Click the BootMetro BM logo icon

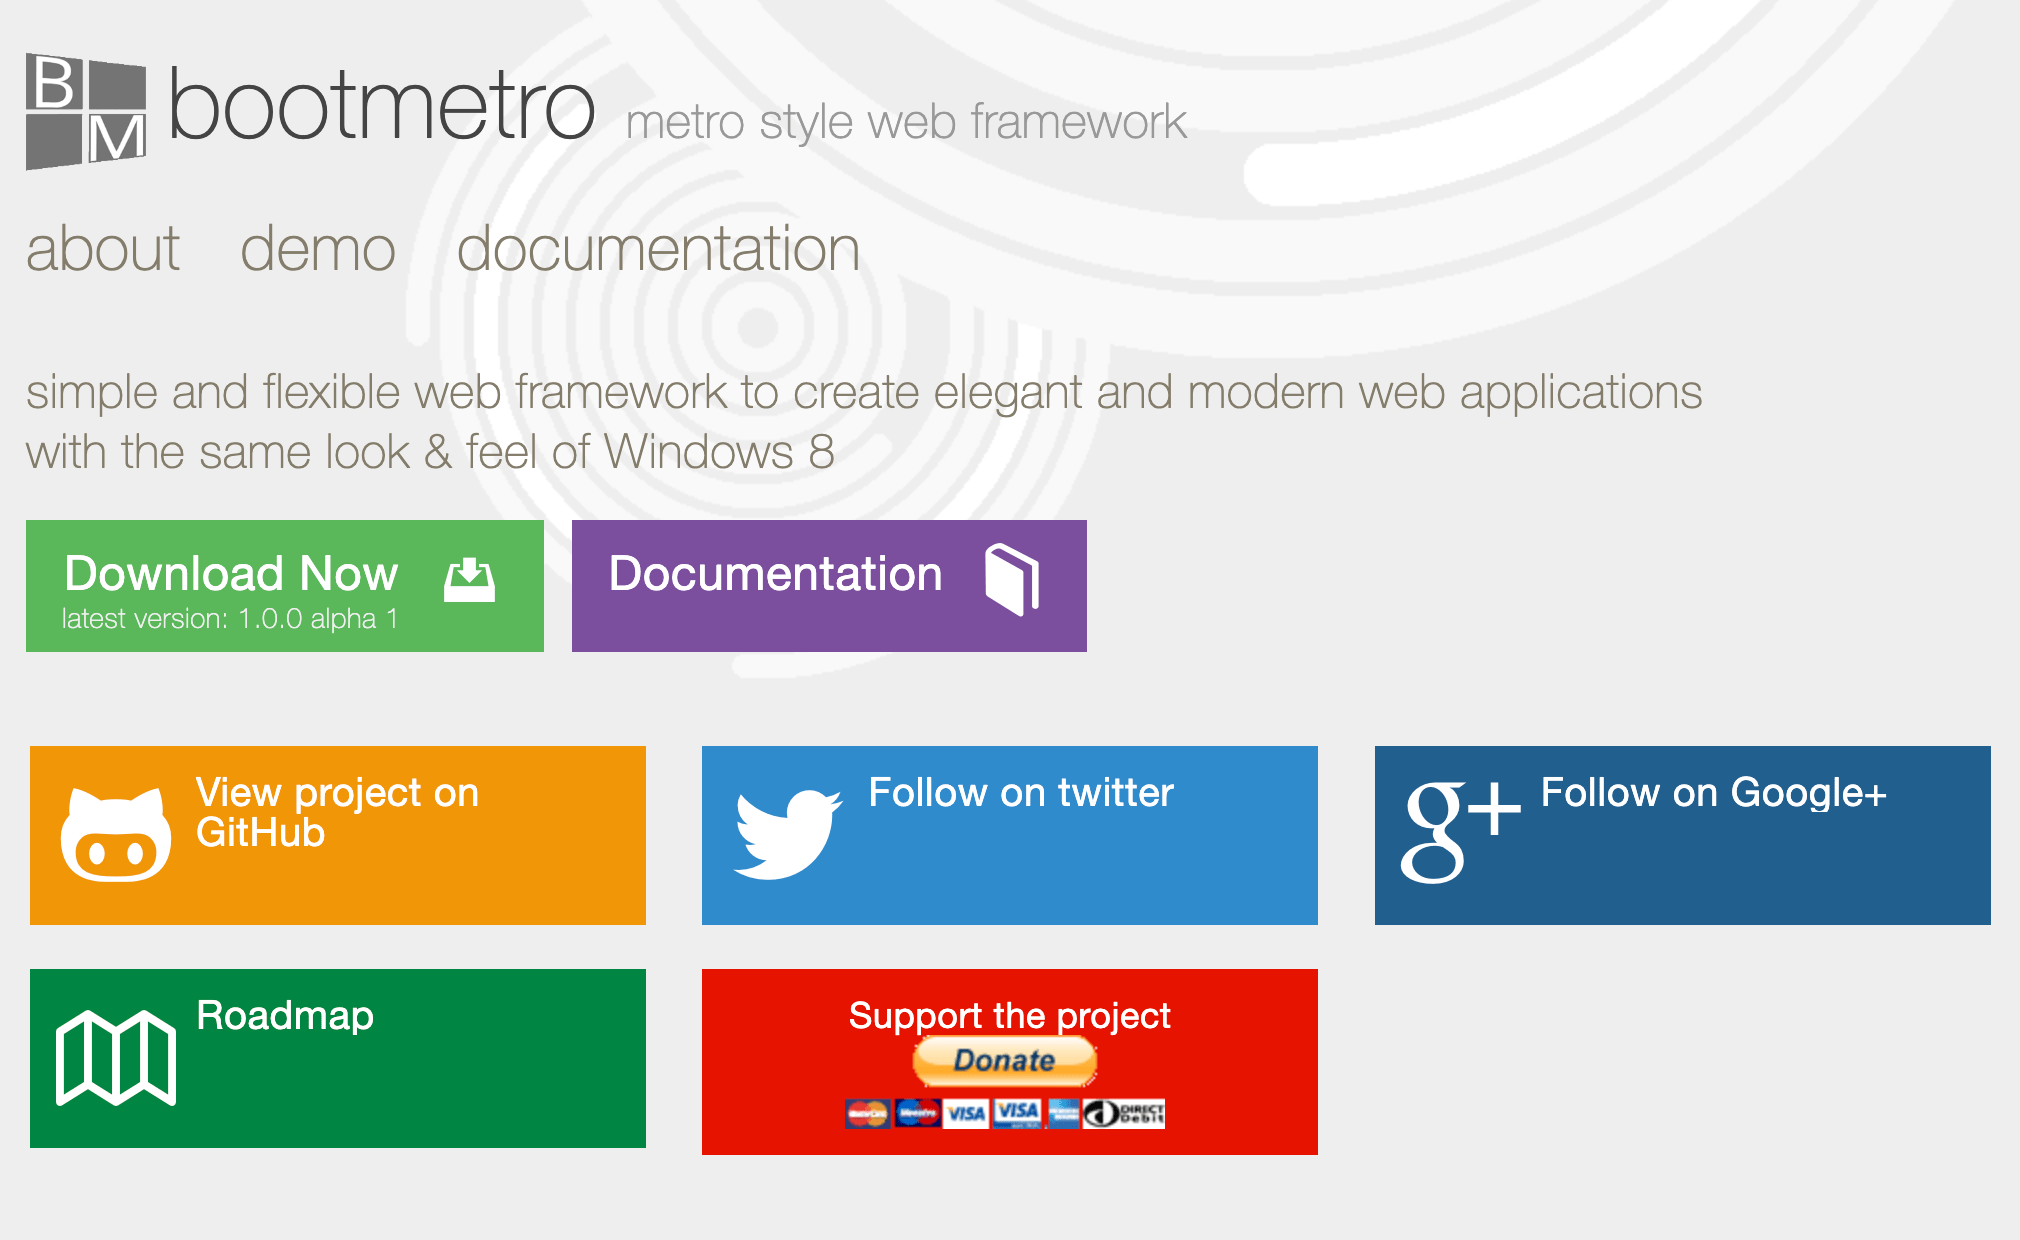click(86, 111)
